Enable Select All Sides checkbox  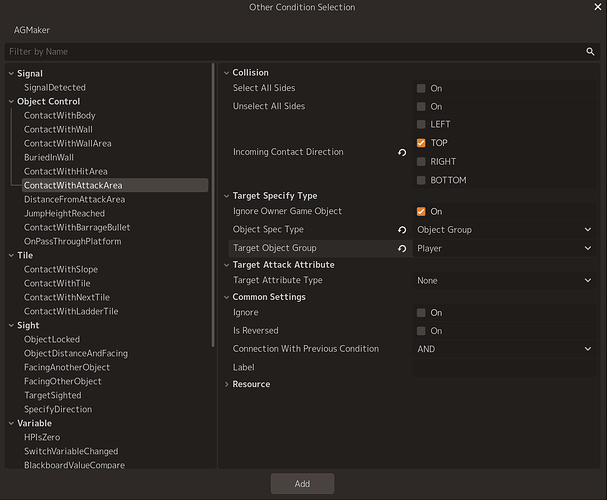(x=421, y=88)
